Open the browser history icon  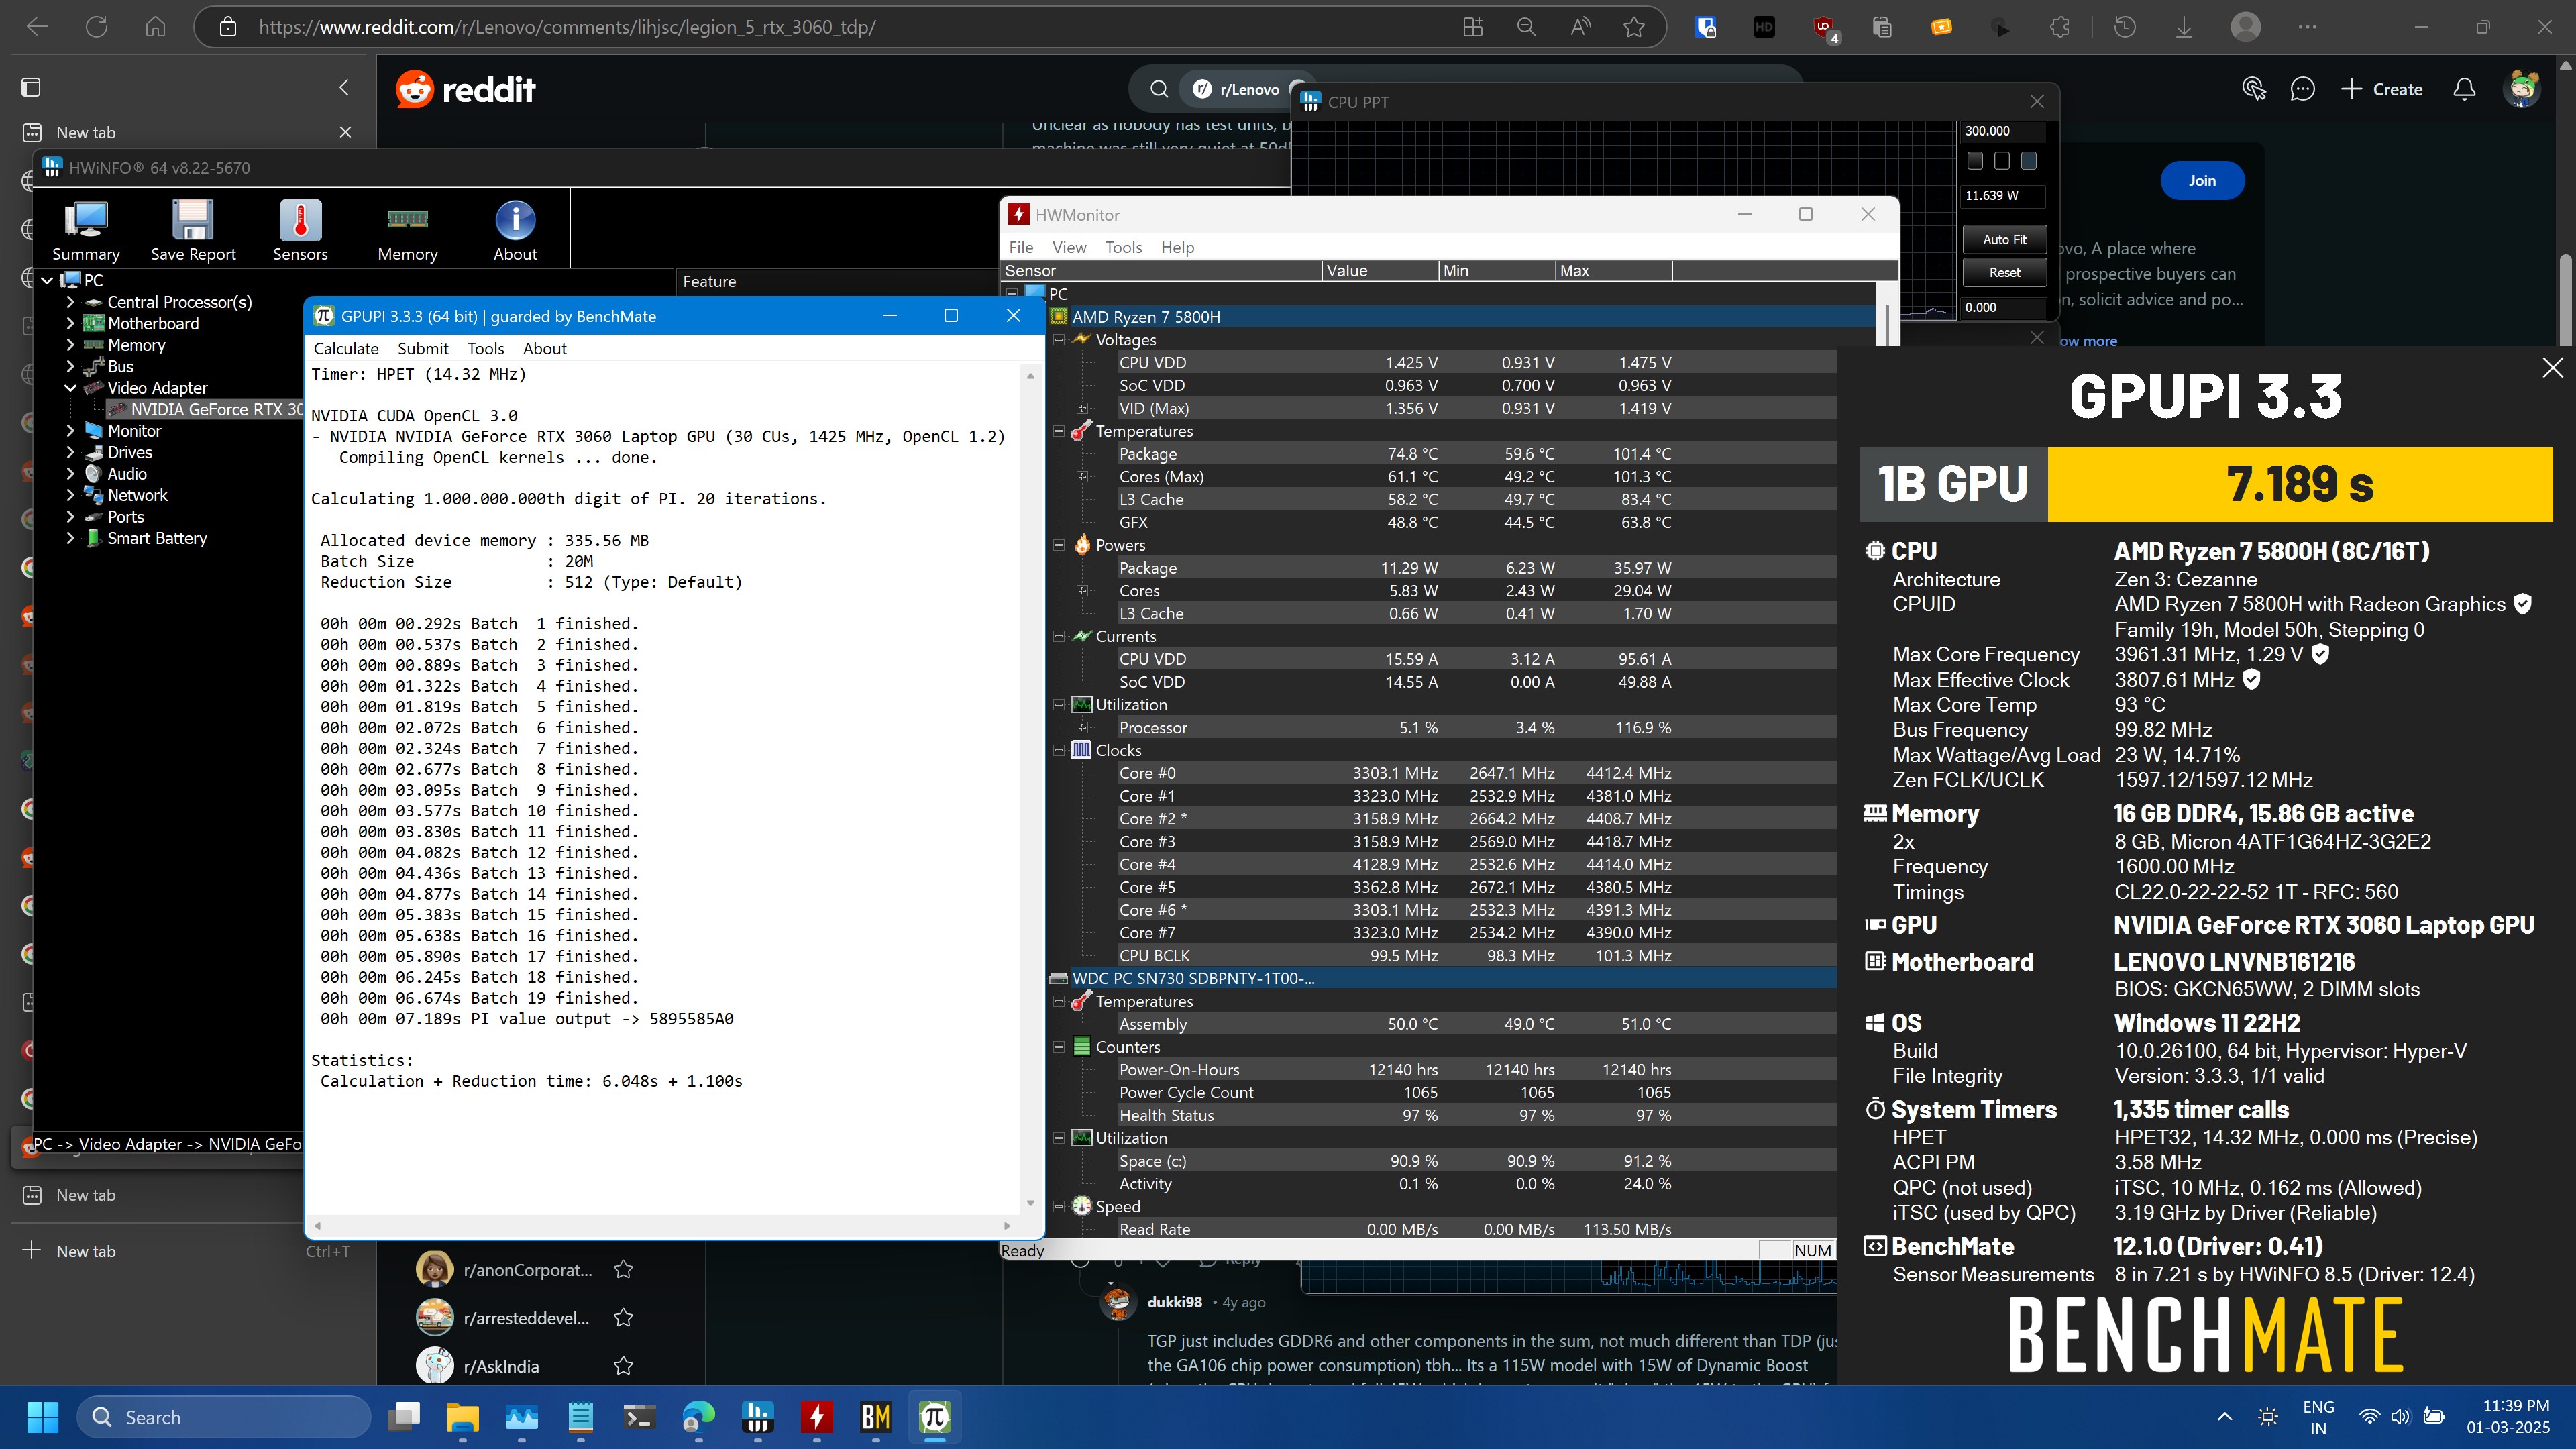(2125, 27)
